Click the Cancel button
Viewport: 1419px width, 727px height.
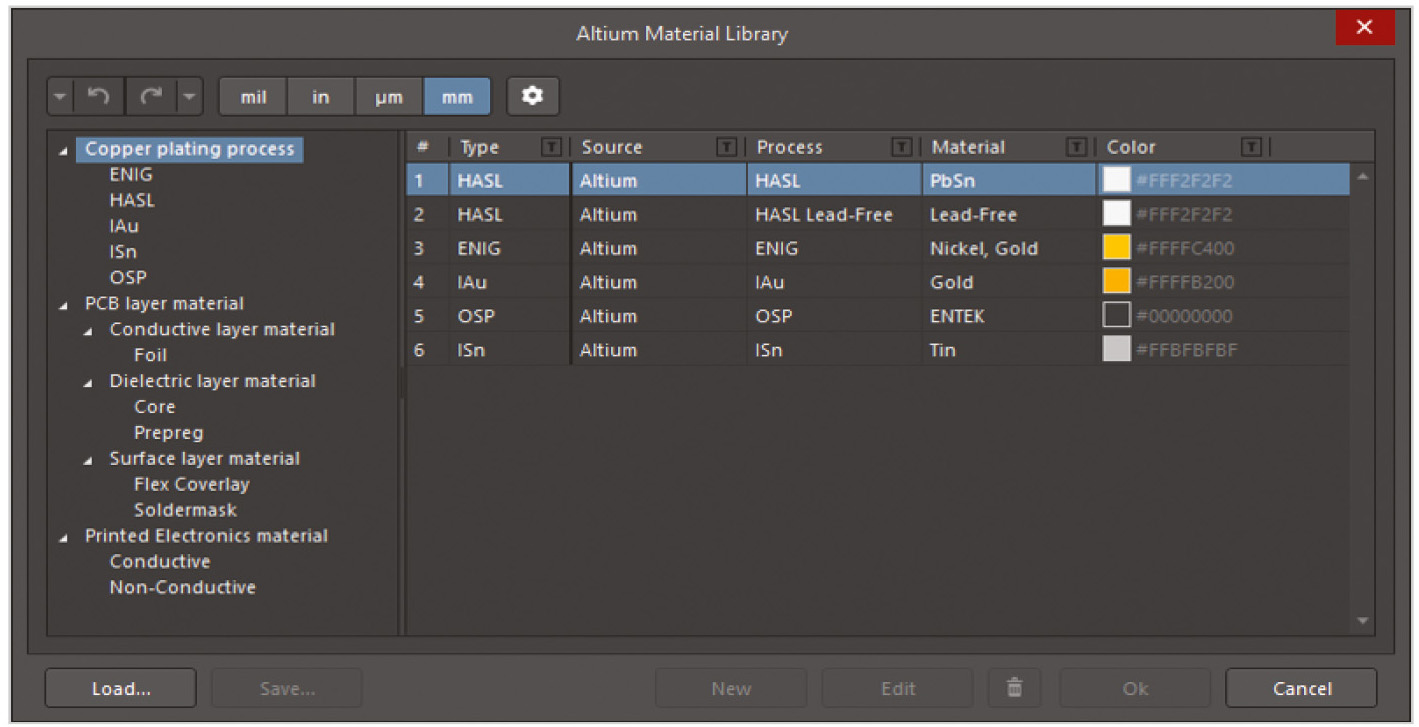[x=1302, y=688]
